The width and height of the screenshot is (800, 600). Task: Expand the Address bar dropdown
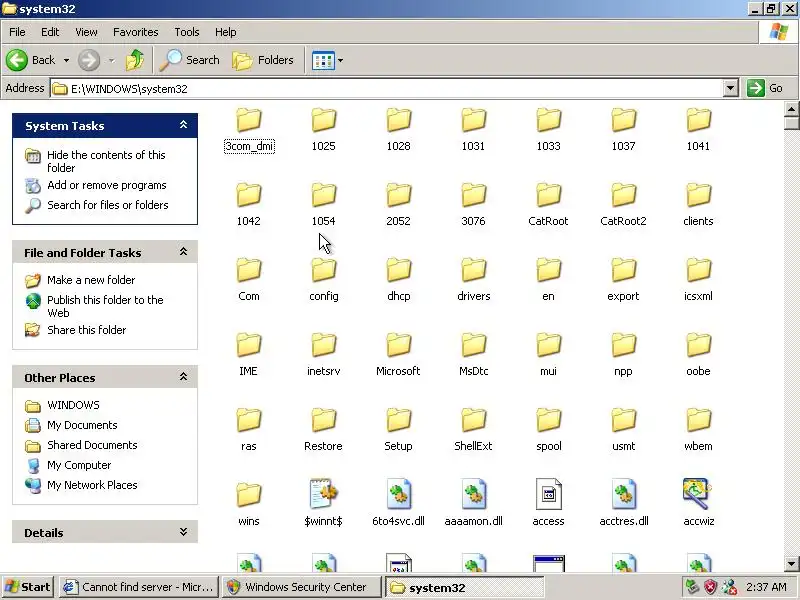click(731, 88)
